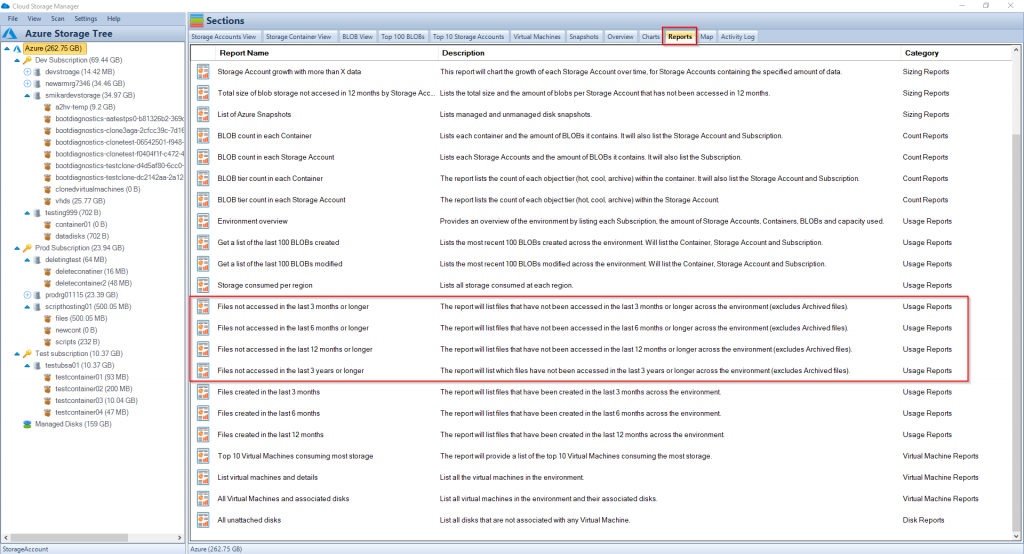Open the File menu
The image size is (1024, 554).
[12, 18]
